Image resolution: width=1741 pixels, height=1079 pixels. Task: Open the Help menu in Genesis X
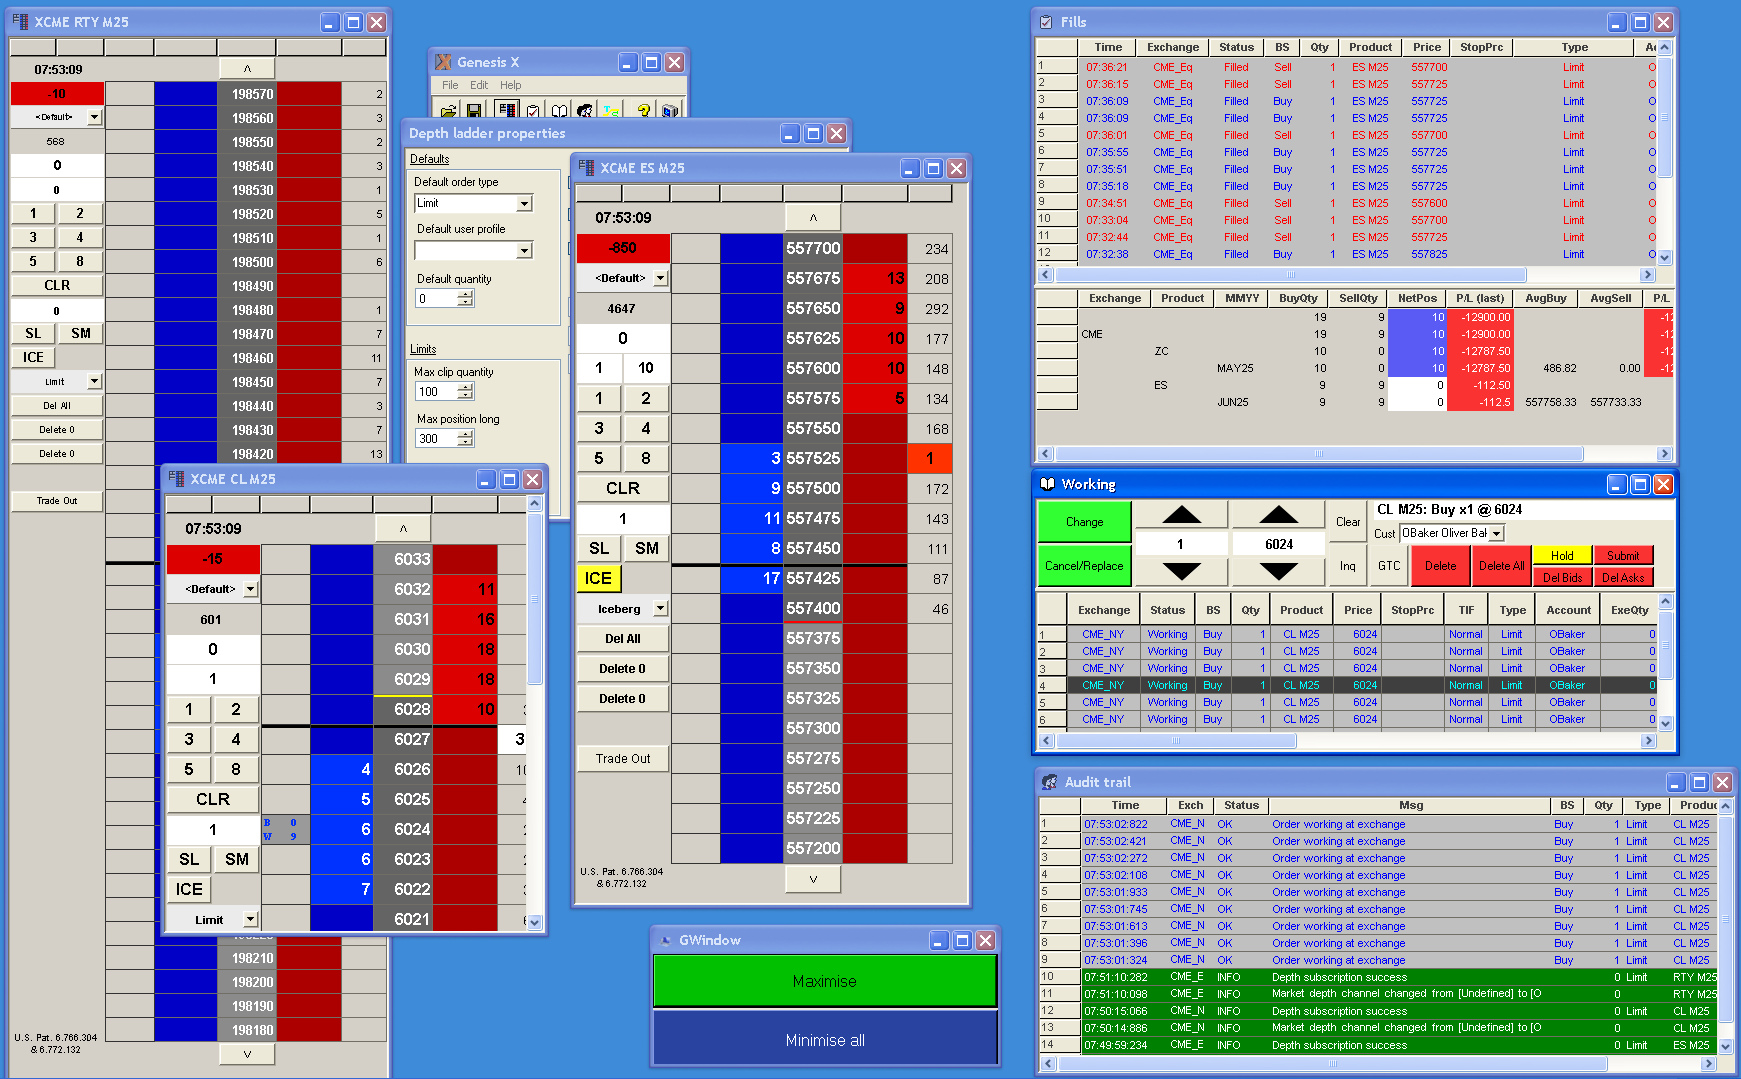coord(510,85)
